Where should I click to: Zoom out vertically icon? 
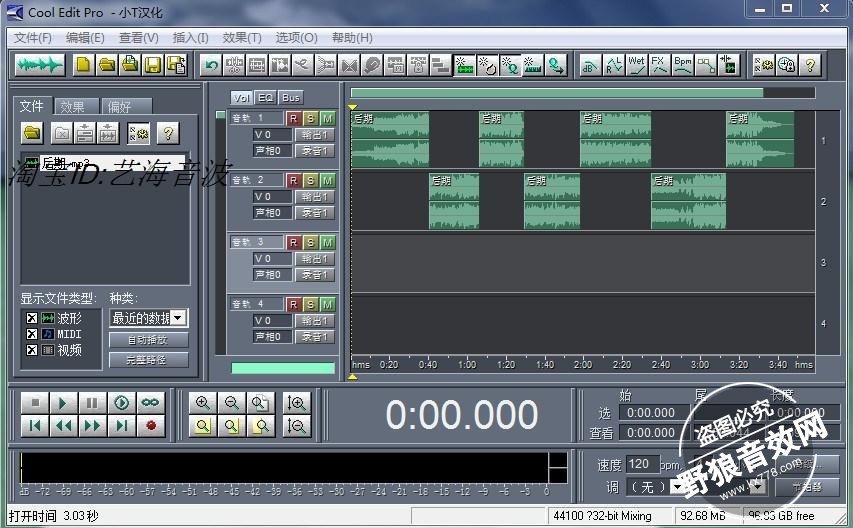click(297, 426)
